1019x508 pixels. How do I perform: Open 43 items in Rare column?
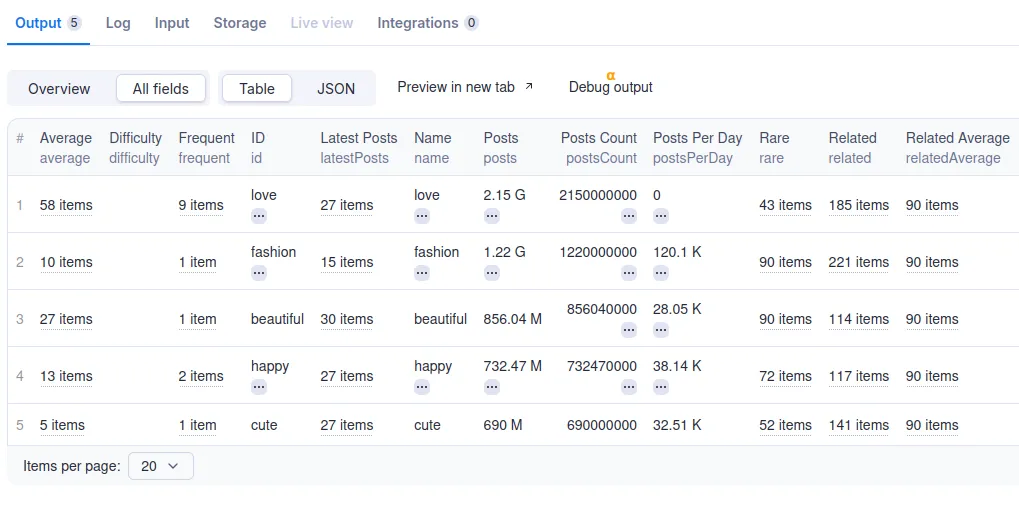point(785,205)
